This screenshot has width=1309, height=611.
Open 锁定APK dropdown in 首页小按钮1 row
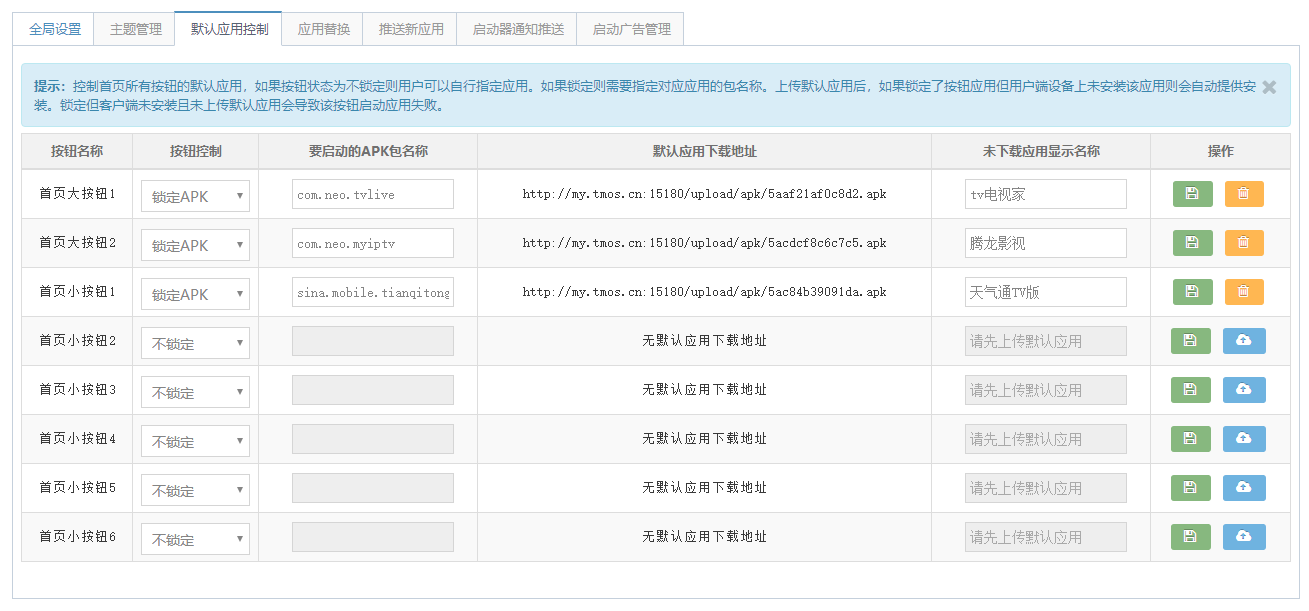tap(195, 294)
